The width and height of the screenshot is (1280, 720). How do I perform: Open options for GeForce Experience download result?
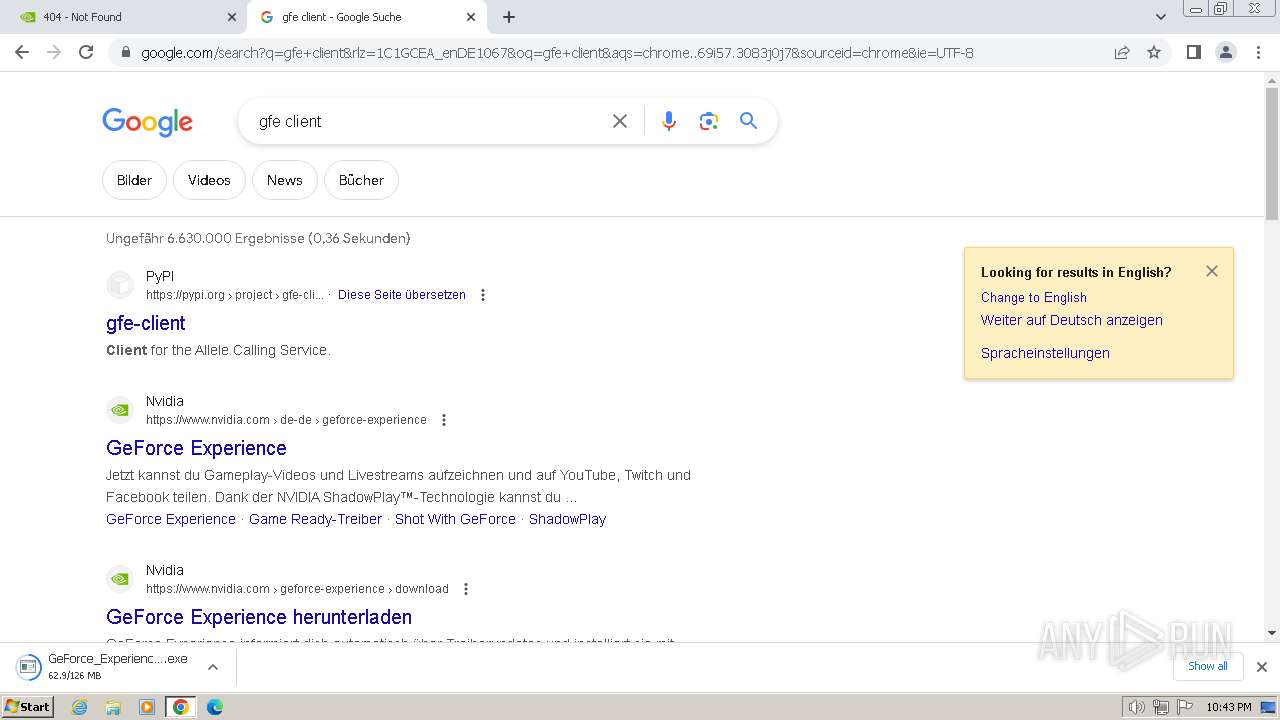pos(466,589)
